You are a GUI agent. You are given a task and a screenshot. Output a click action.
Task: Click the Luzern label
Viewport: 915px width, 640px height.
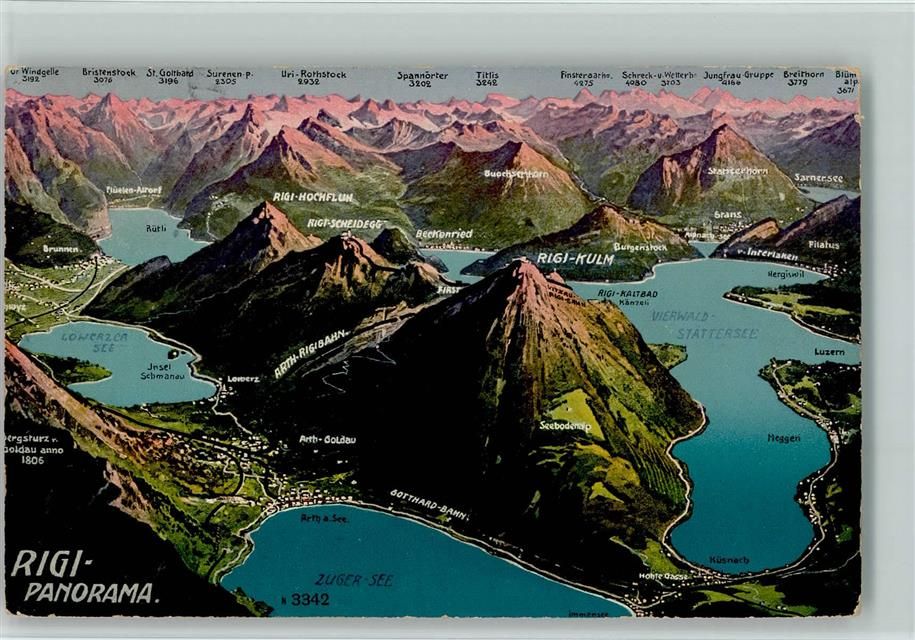[829, 352]
